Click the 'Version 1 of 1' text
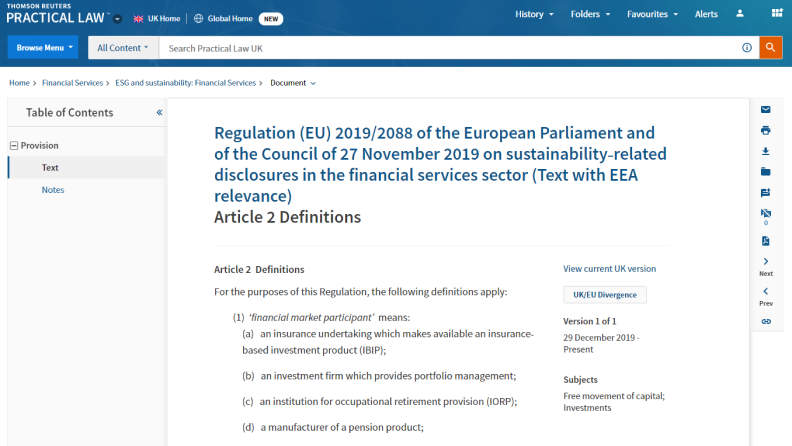The image size is (792, 446). [x=589, y=321]
